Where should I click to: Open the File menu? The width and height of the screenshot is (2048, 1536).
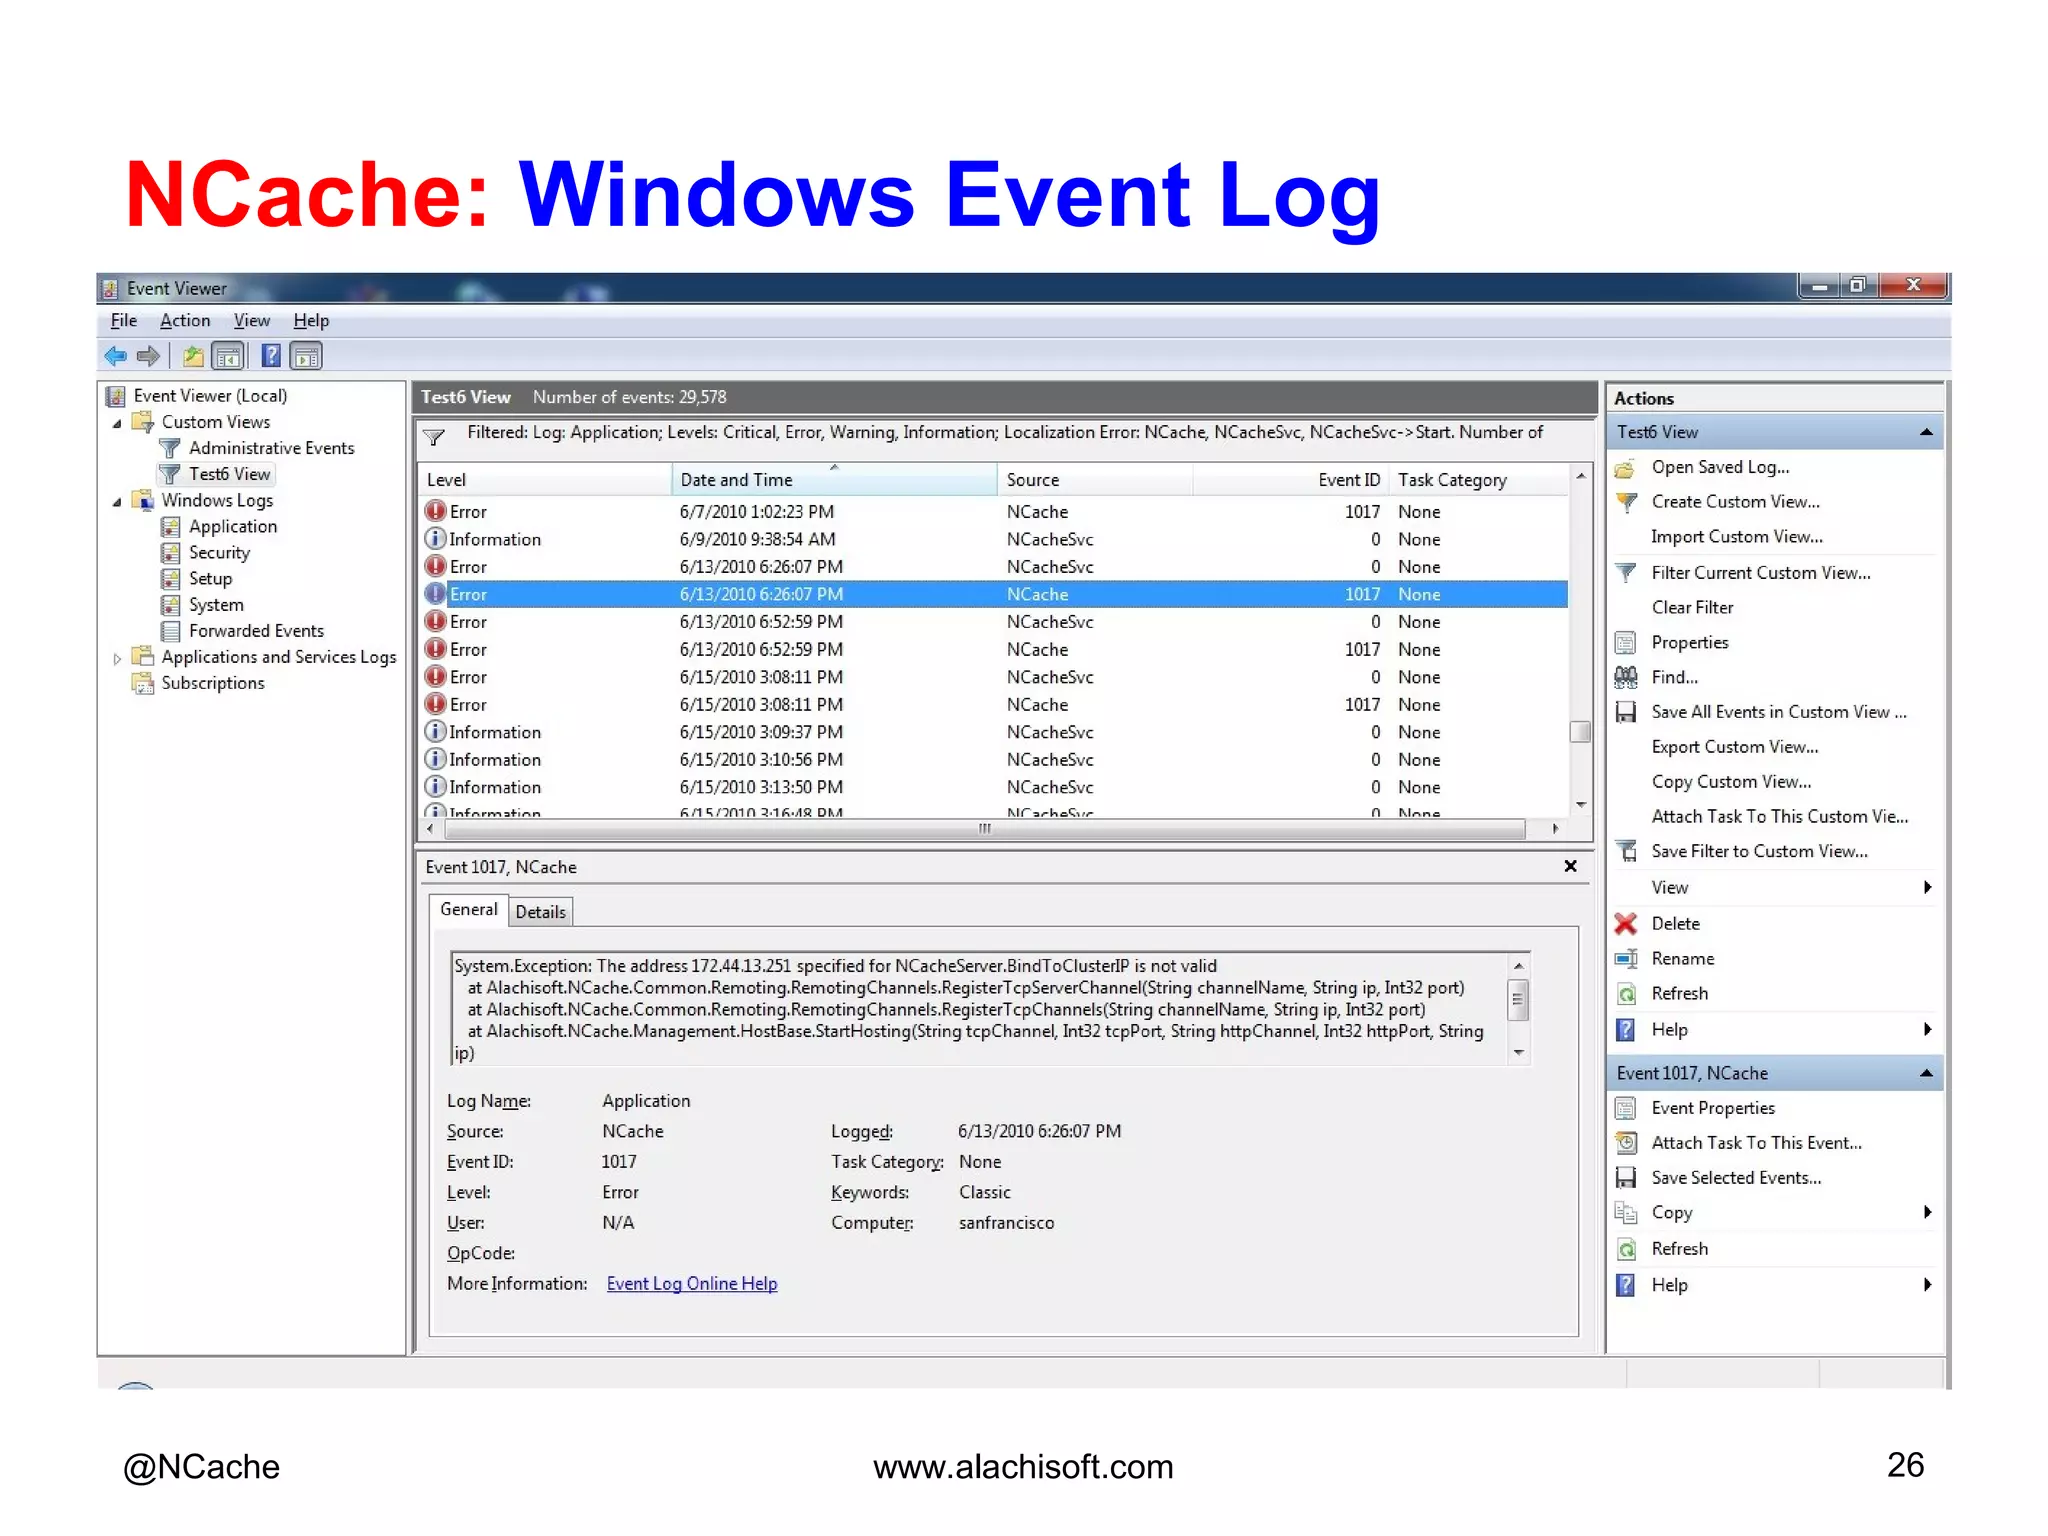point(124,321)
